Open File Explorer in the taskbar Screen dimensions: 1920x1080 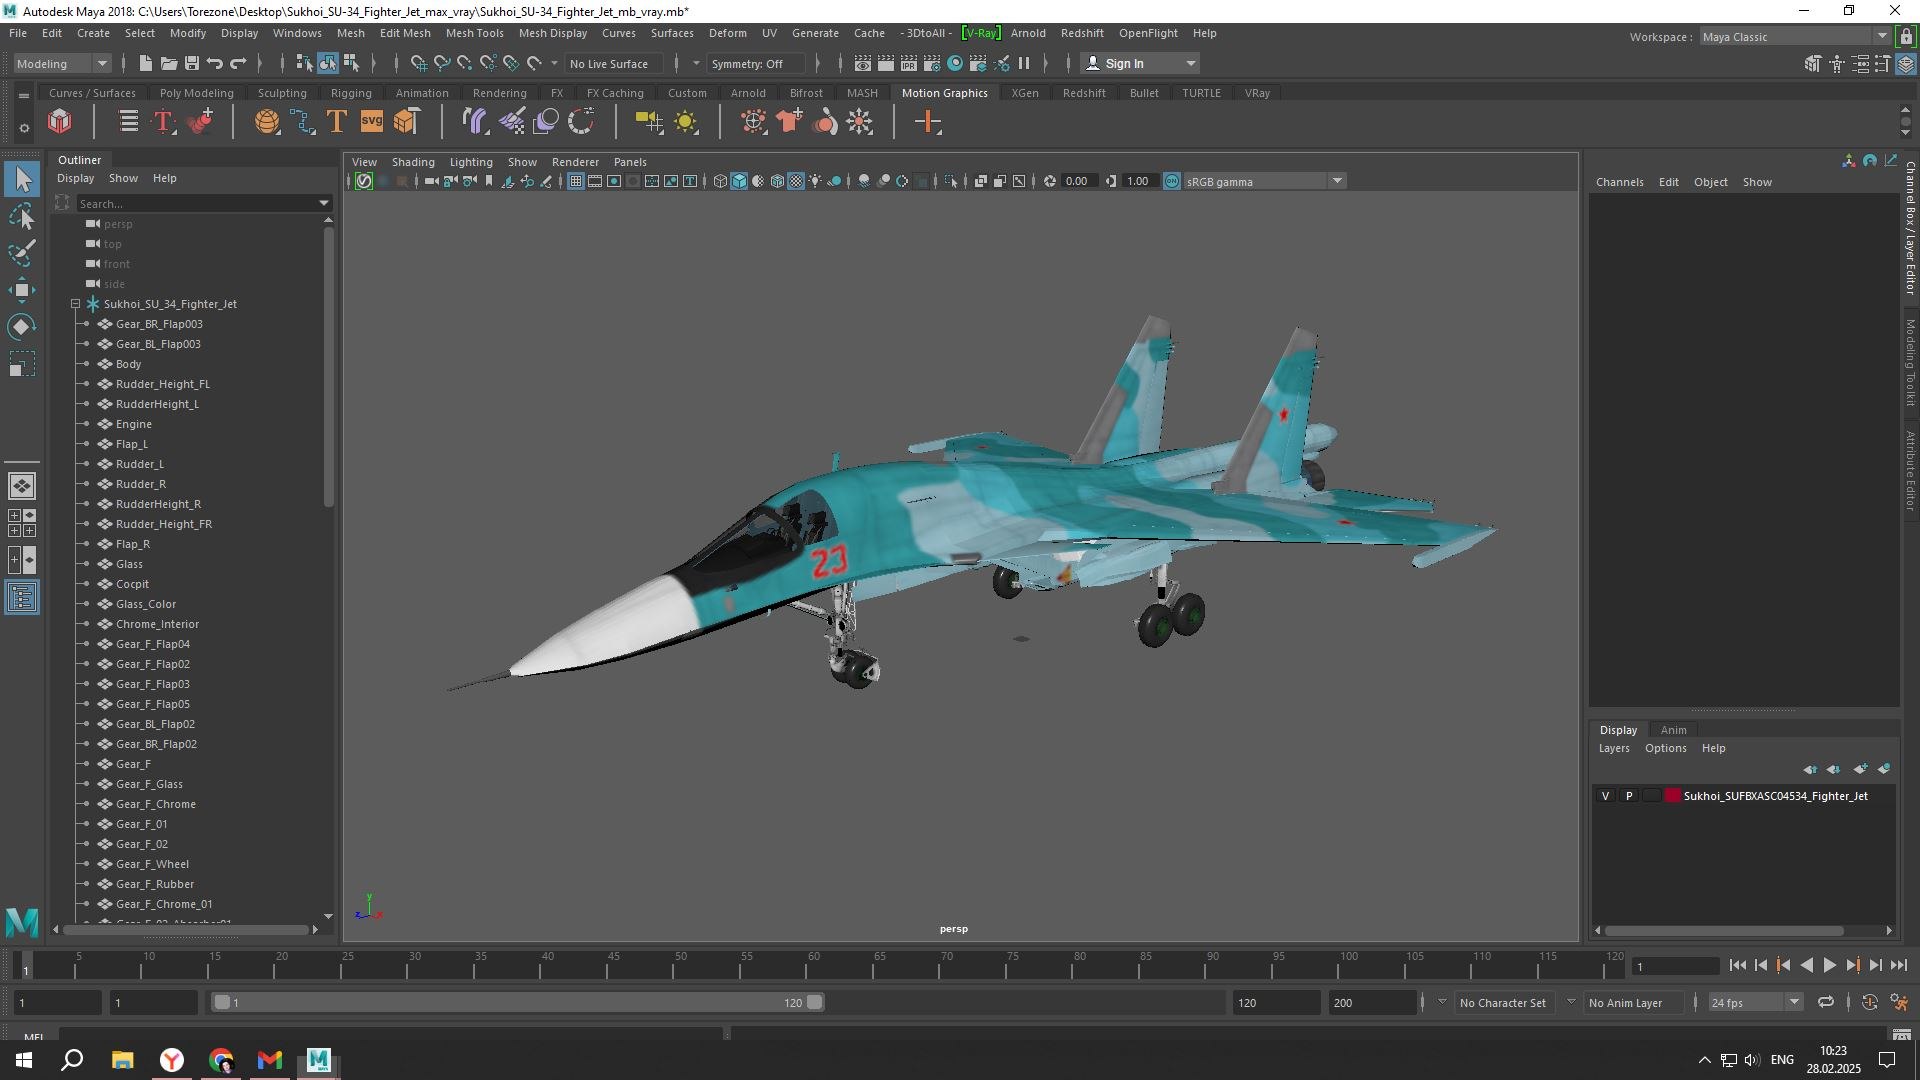tap(123, 1060)
